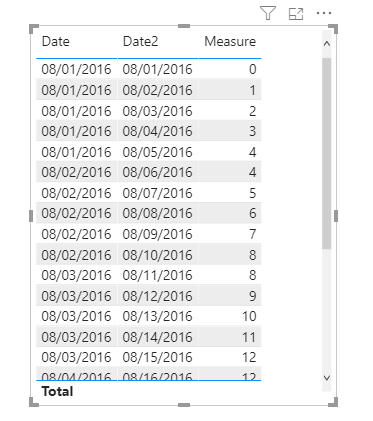Click Measure value 2
Image resolution: width=373 pixels, height=421 pixels.
click(x=253, y=111)
